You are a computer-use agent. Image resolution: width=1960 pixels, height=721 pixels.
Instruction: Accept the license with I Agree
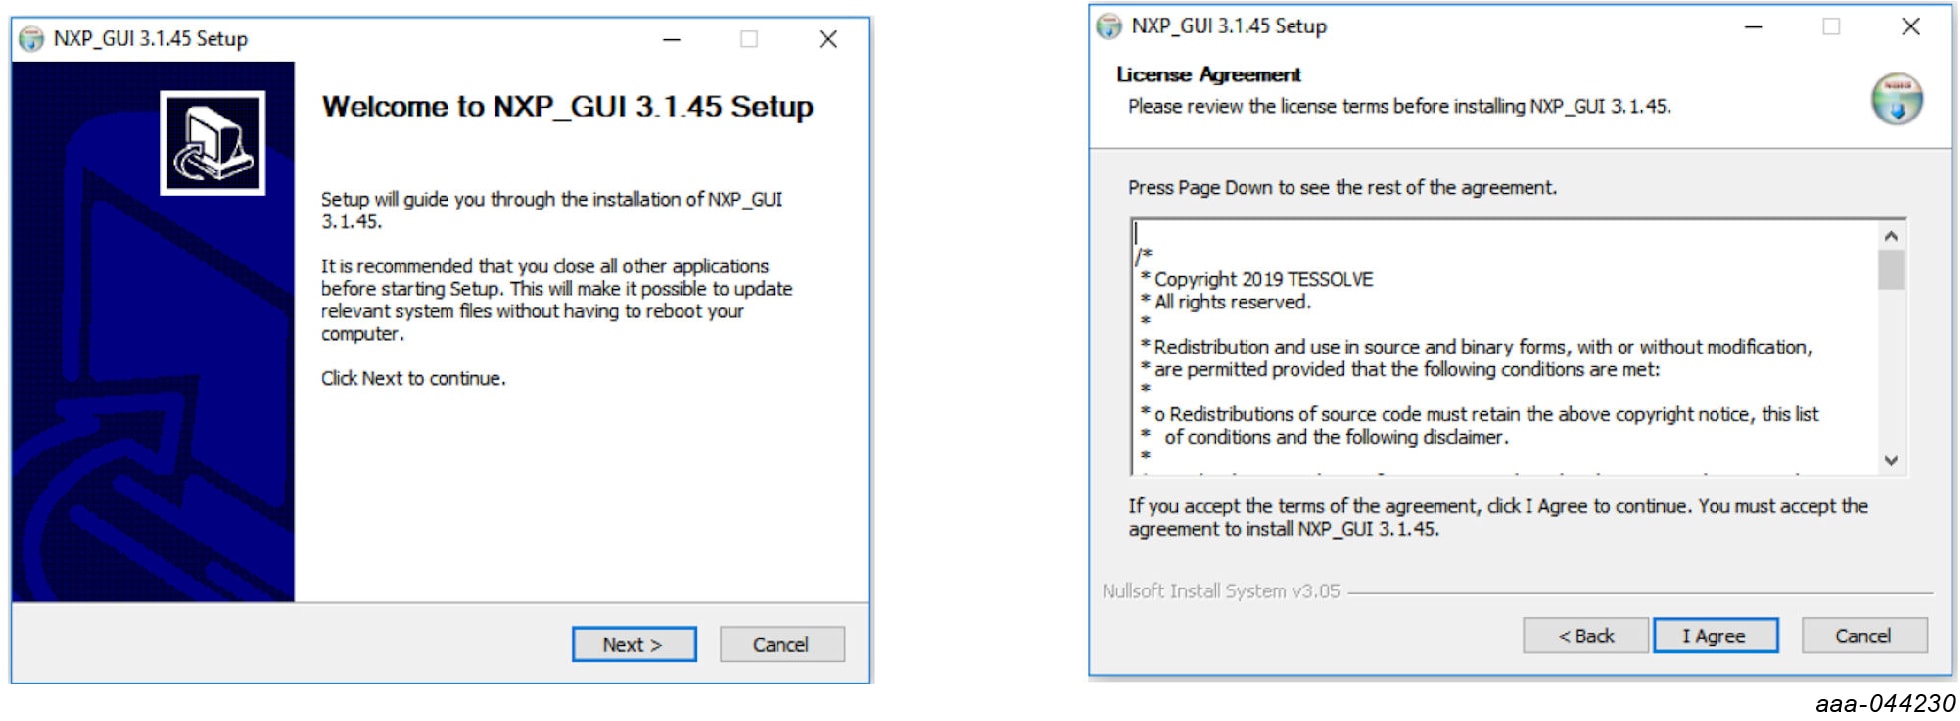point(1715,636)
